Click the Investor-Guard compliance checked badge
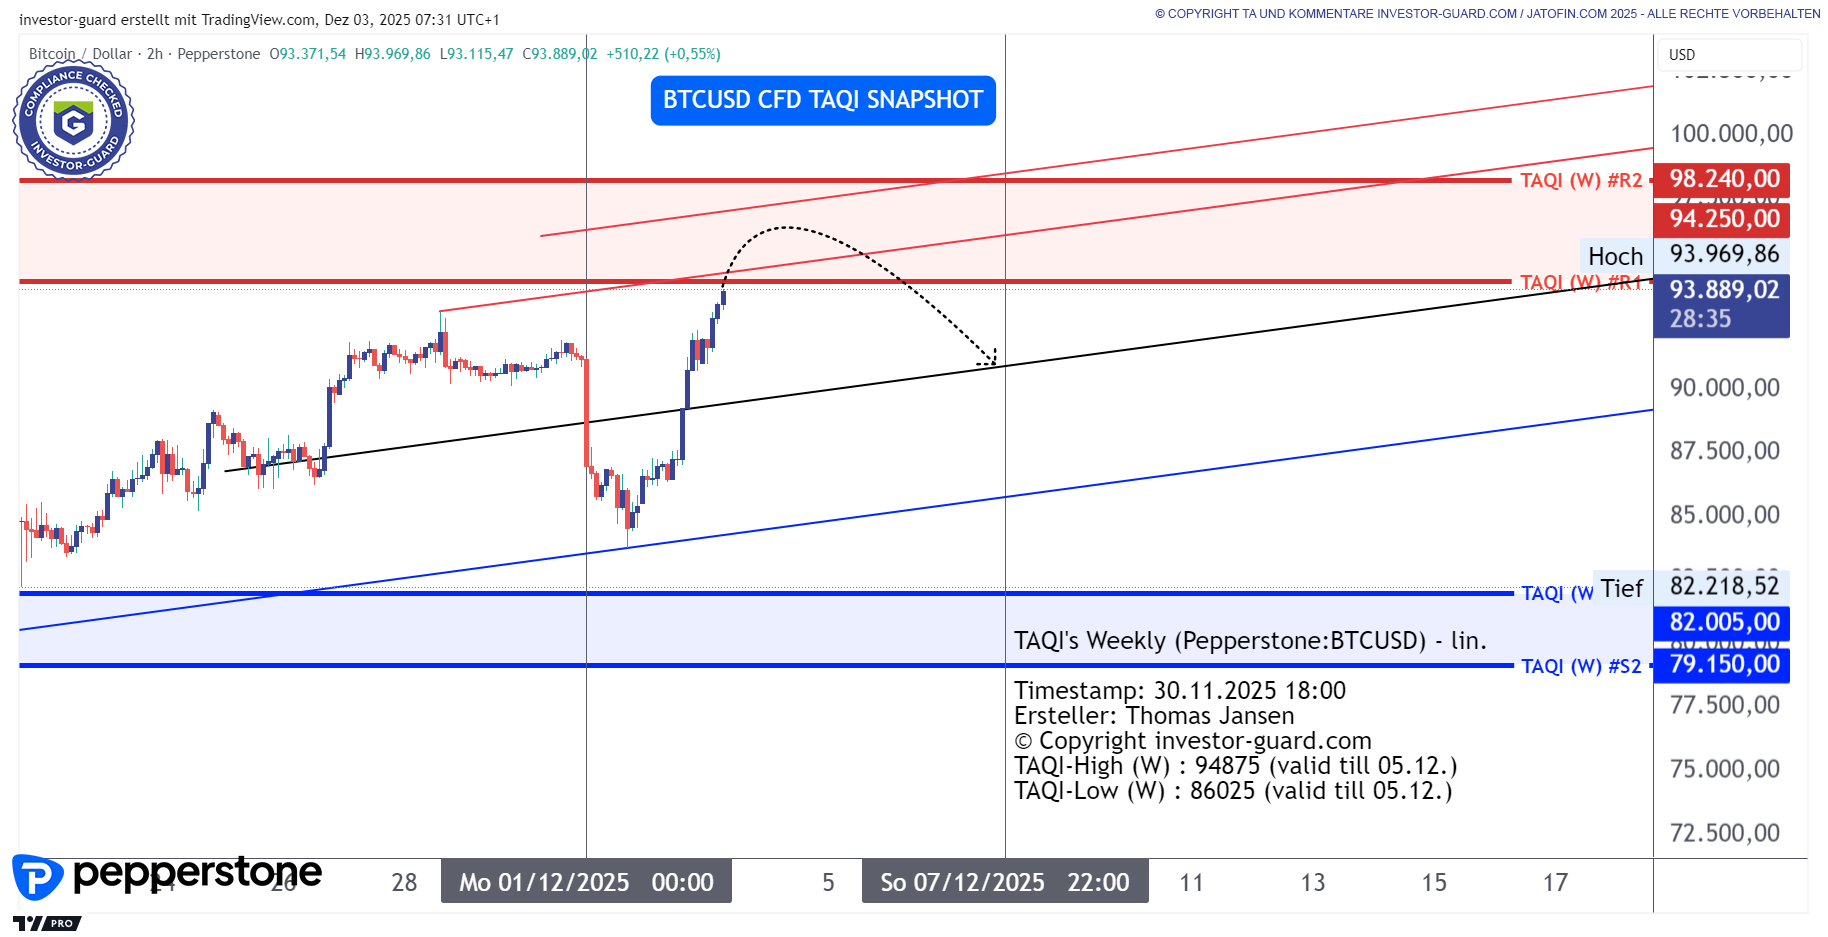The image size is (1828, 937). click(73, 119)
